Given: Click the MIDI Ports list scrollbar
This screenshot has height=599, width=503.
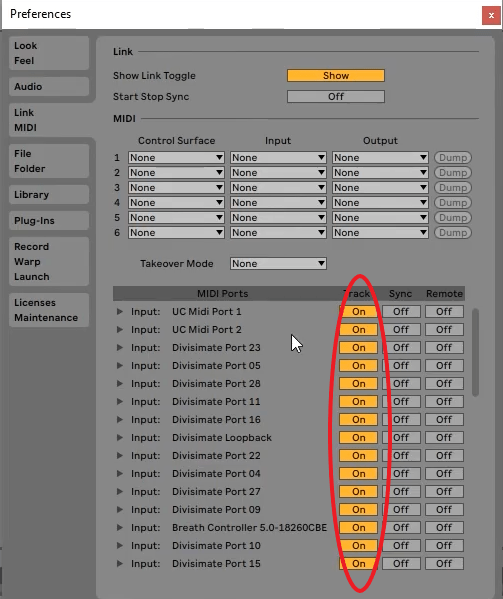Looking at the screenshot, I should click(x=476, y=353).
